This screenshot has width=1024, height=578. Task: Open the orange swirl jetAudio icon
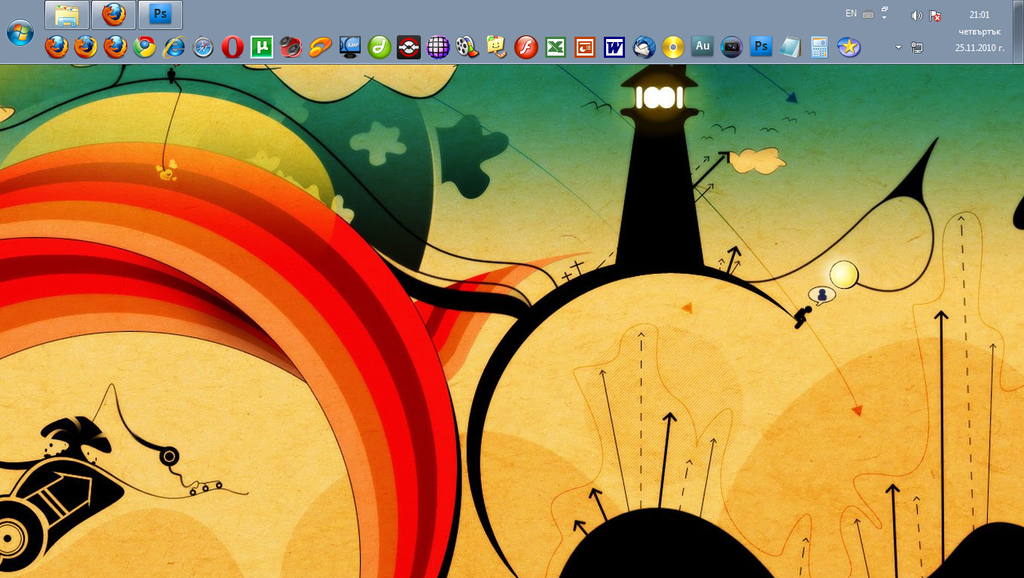(x=321, y=47)
